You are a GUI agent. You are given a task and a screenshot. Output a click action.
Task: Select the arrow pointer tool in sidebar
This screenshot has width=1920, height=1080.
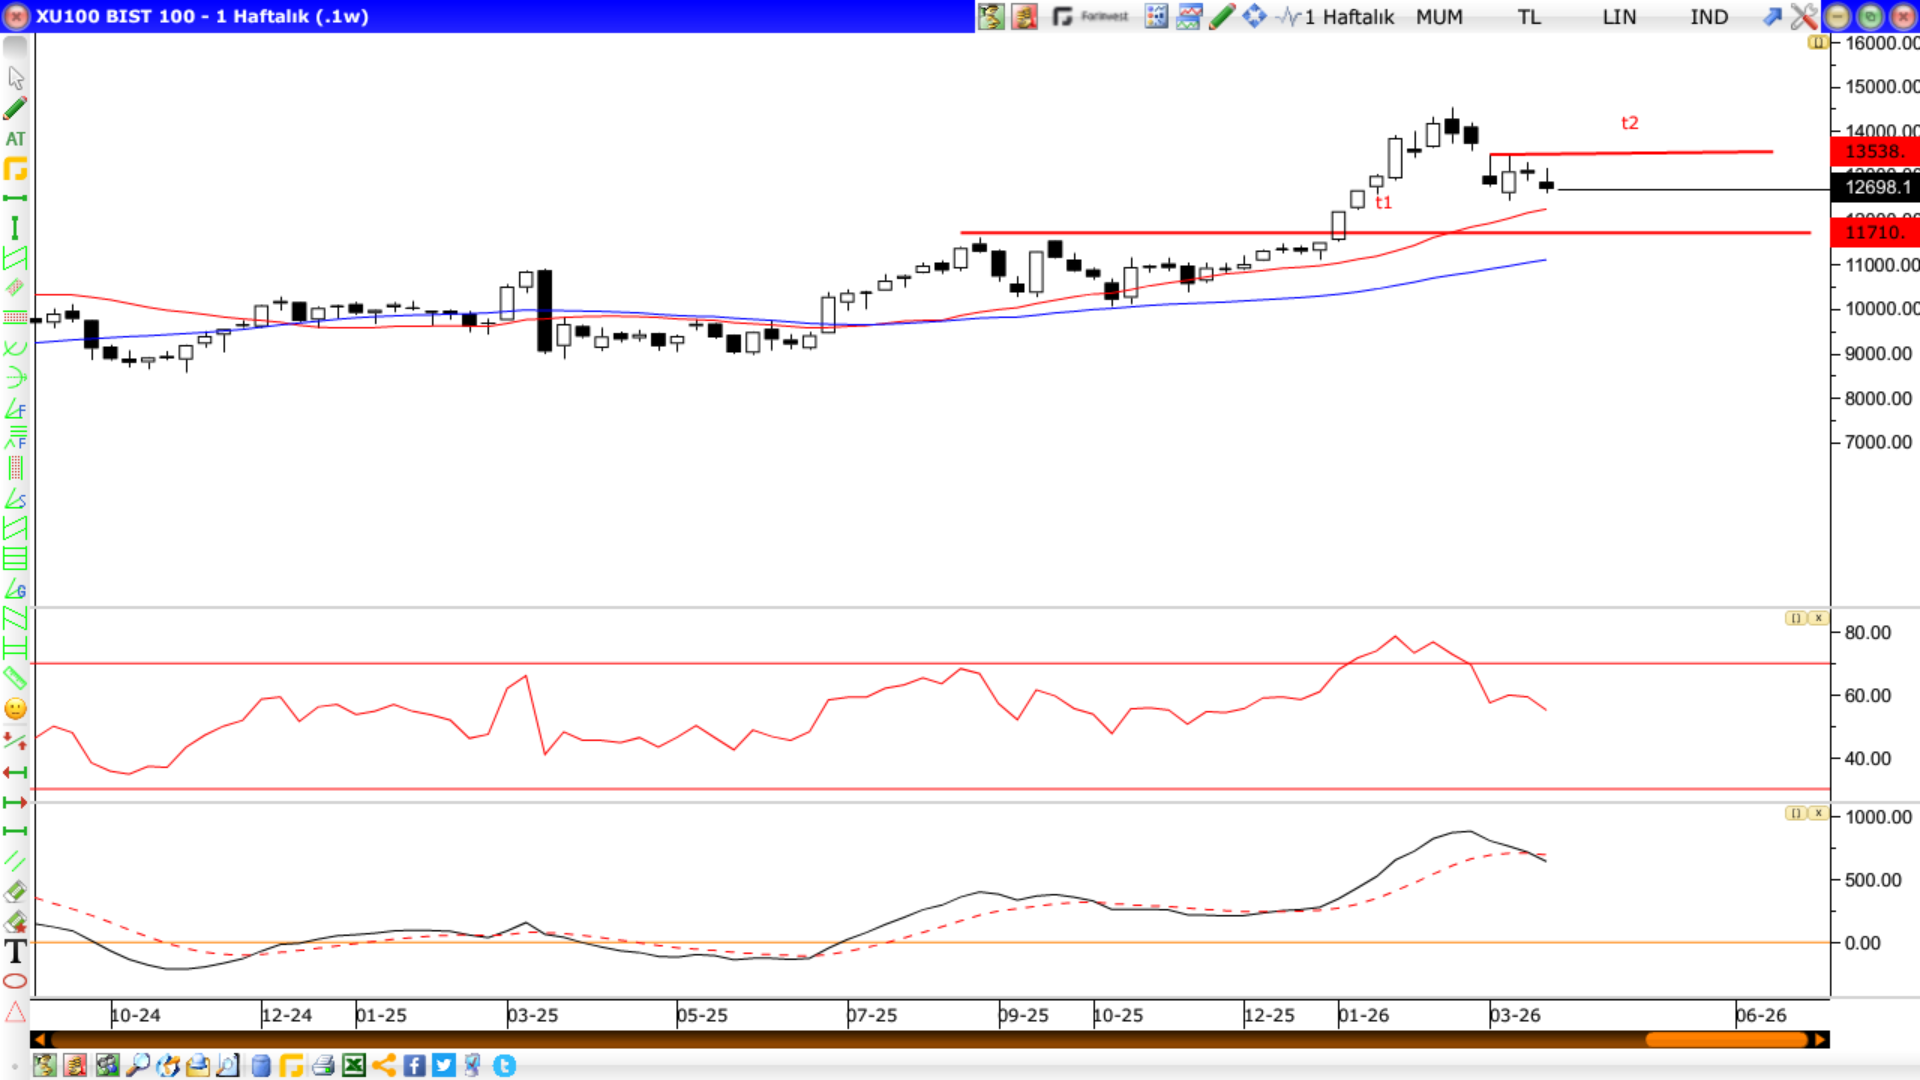pyautogui.click(x=16, y=78)
